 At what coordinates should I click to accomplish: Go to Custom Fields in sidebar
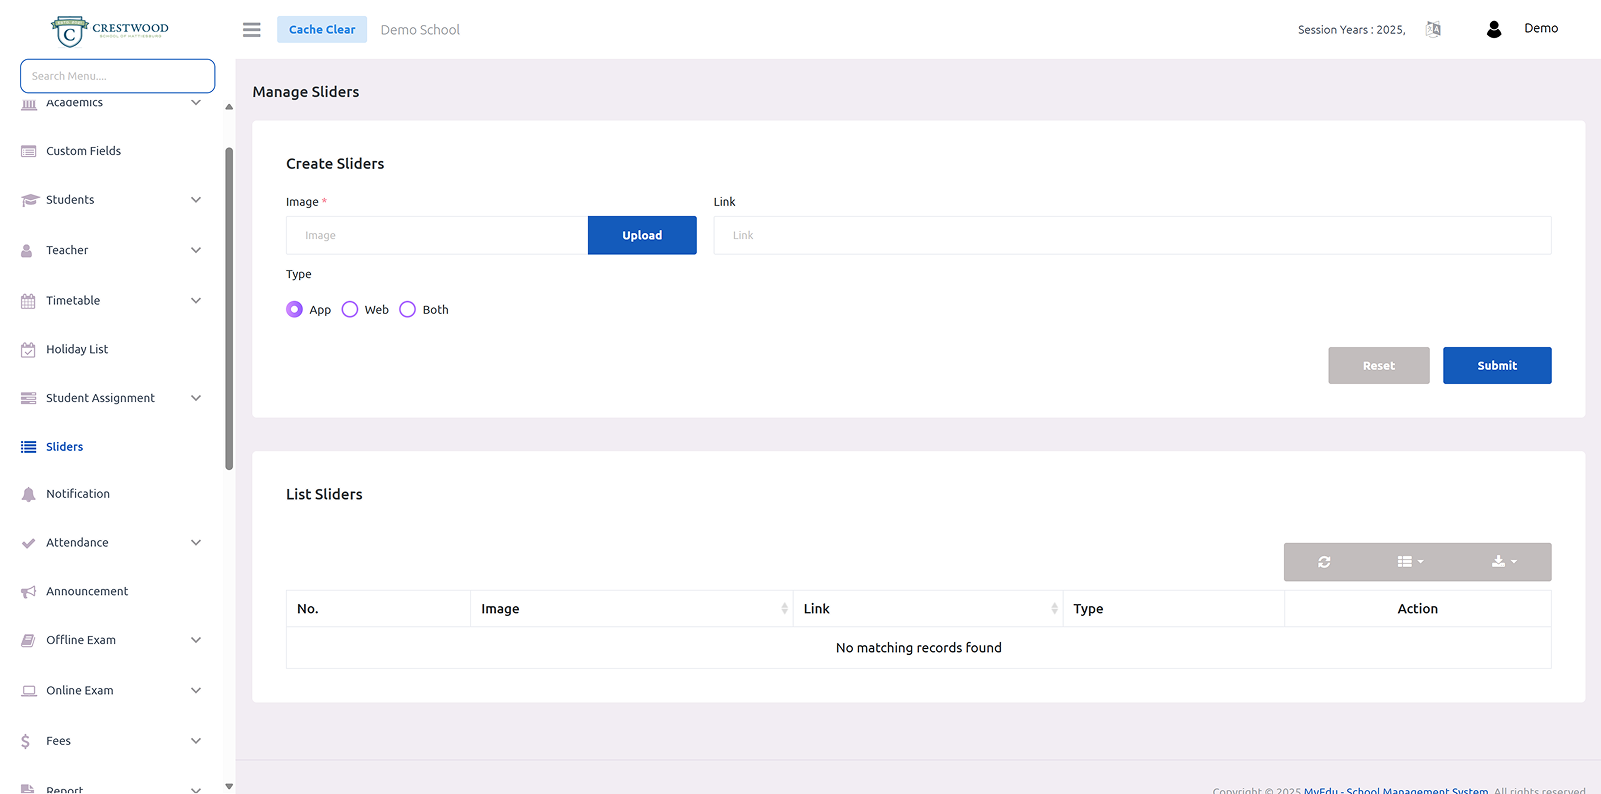coord(83,151)
